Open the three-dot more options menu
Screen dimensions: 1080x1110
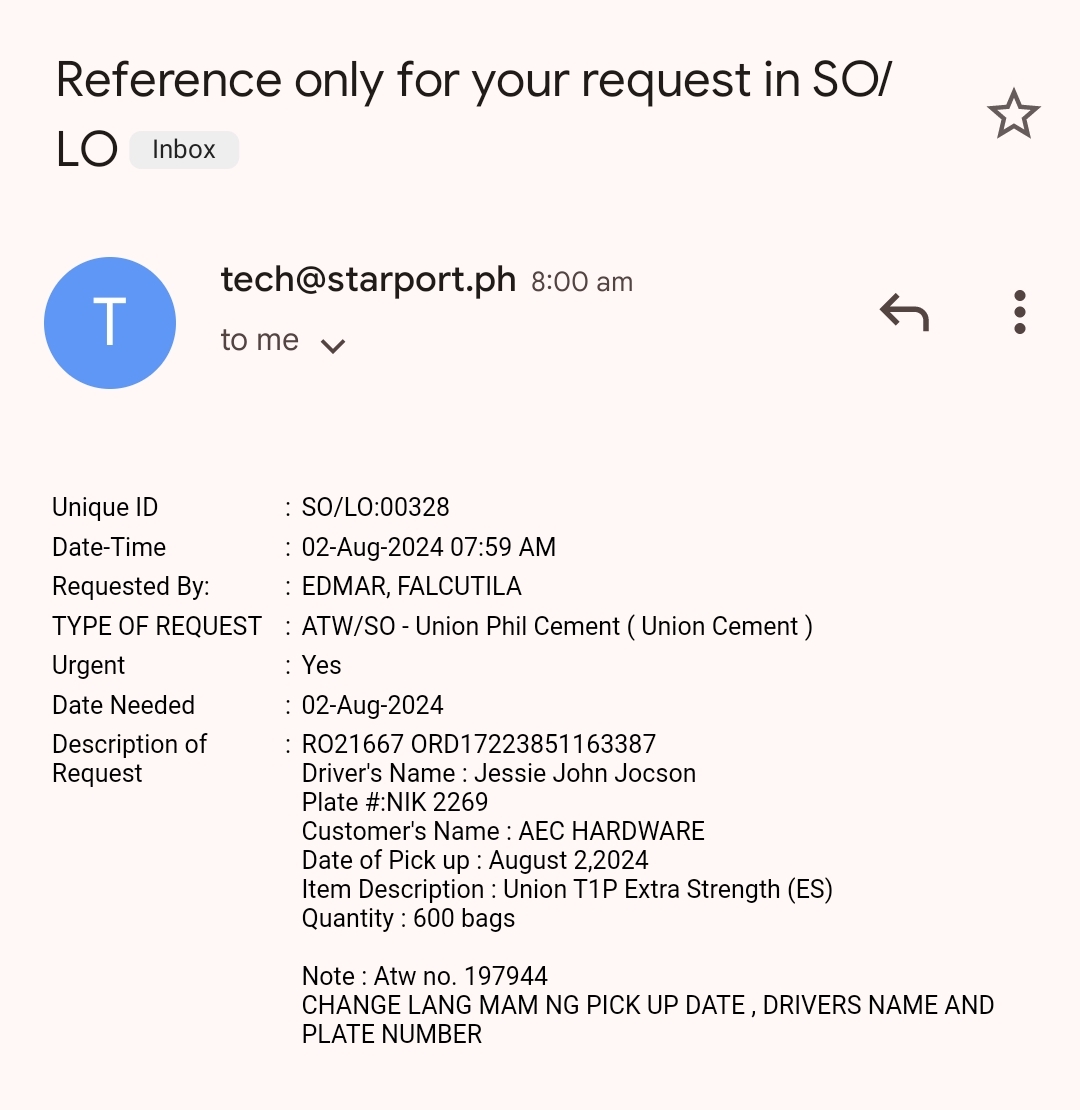coord(1019,313)
